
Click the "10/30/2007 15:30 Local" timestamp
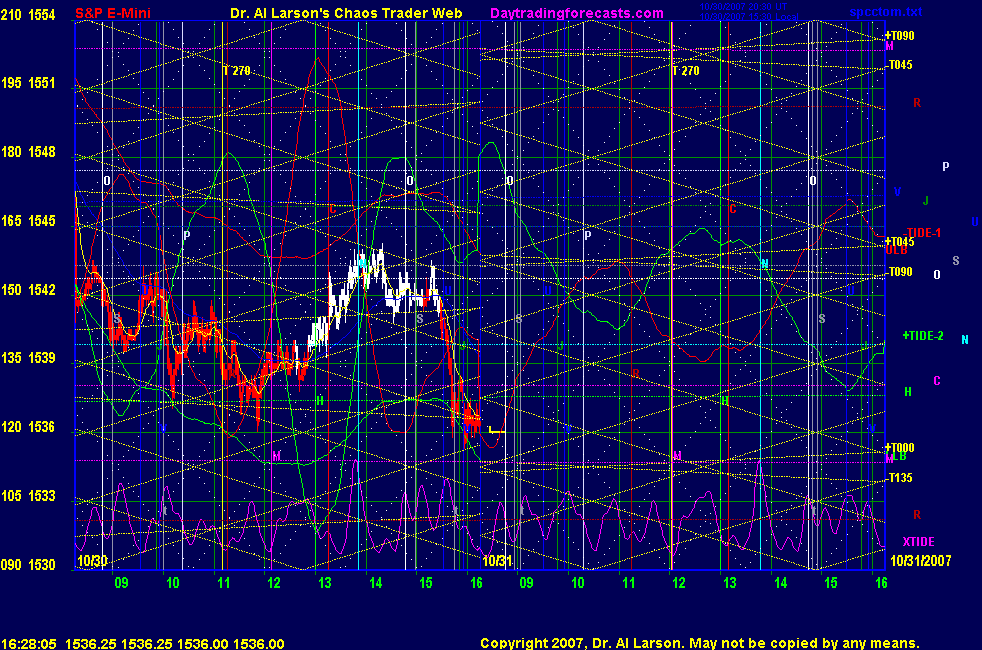[749, 16]
